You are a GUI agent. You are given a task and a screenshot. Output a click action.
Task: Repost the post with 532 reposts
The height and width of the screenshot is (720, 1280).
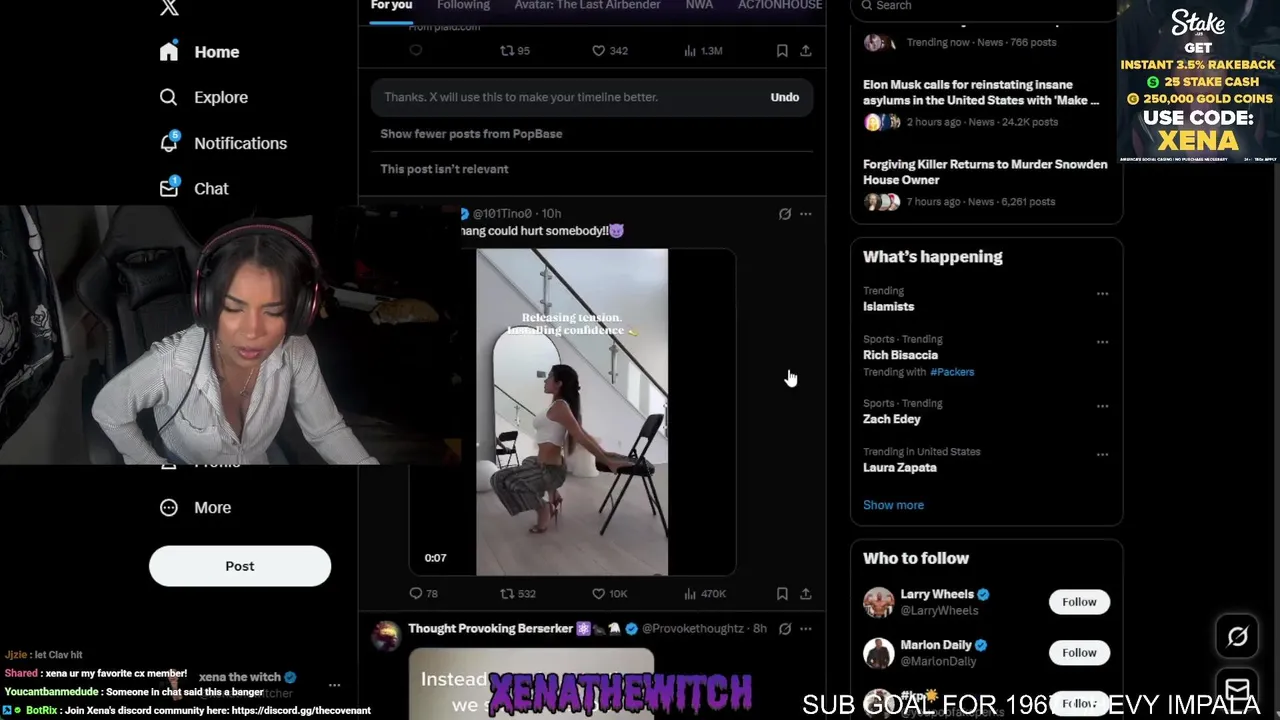(x=507, y=593)
